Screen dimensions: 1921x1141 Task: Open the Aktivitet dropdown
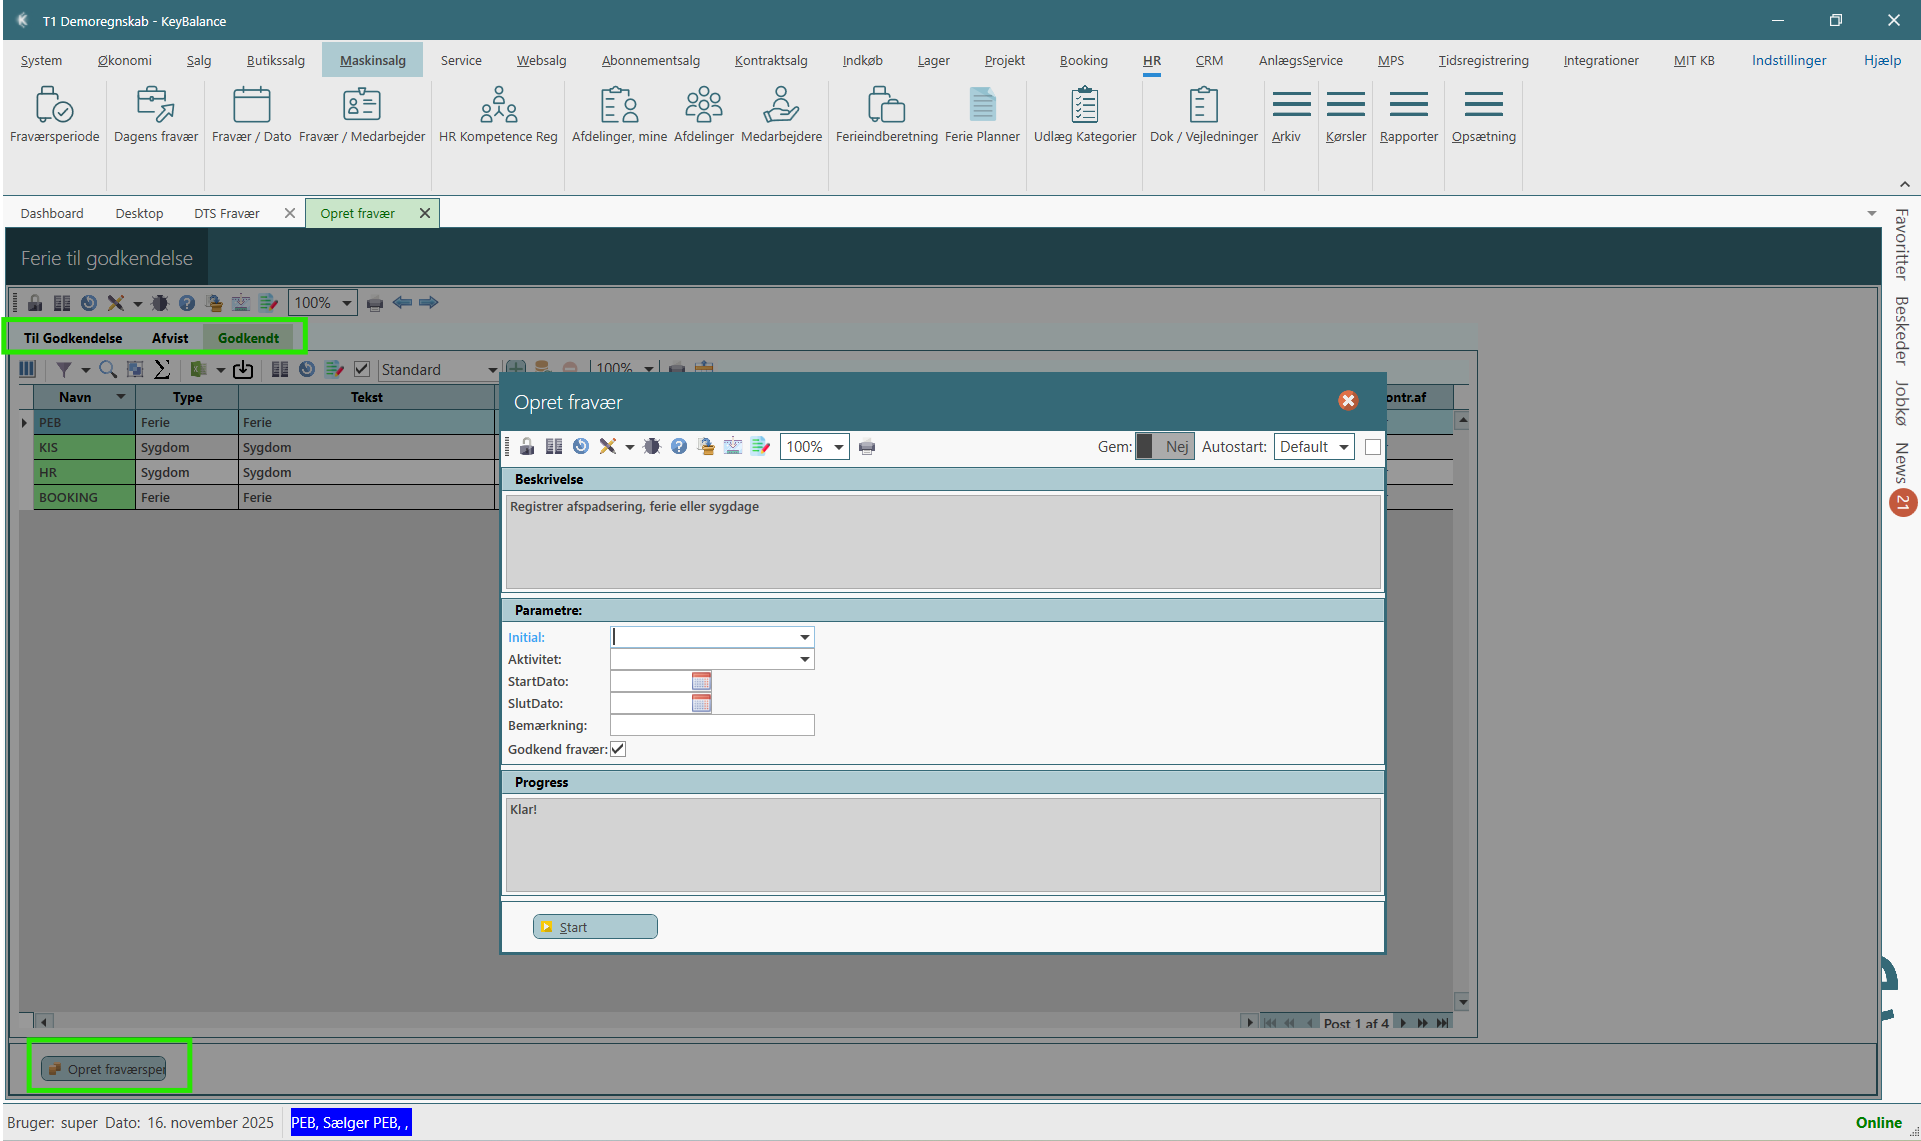(x=804, y=659)
